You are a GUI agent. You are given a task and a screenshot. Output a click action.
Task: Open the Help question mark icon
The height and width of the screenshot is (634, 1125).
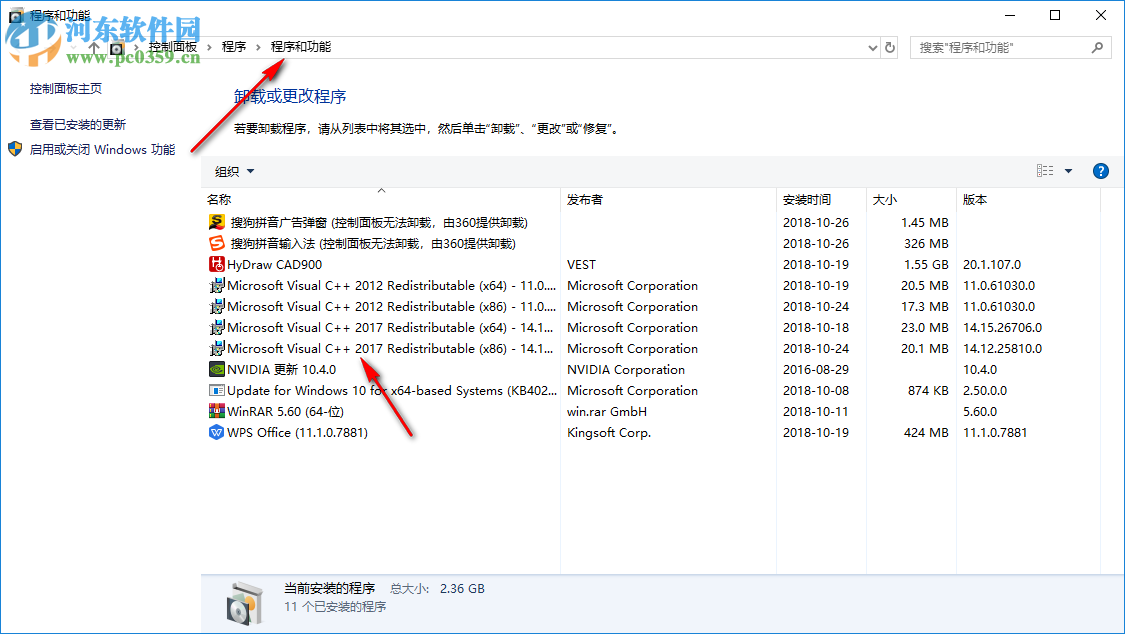coord(1100,170)
